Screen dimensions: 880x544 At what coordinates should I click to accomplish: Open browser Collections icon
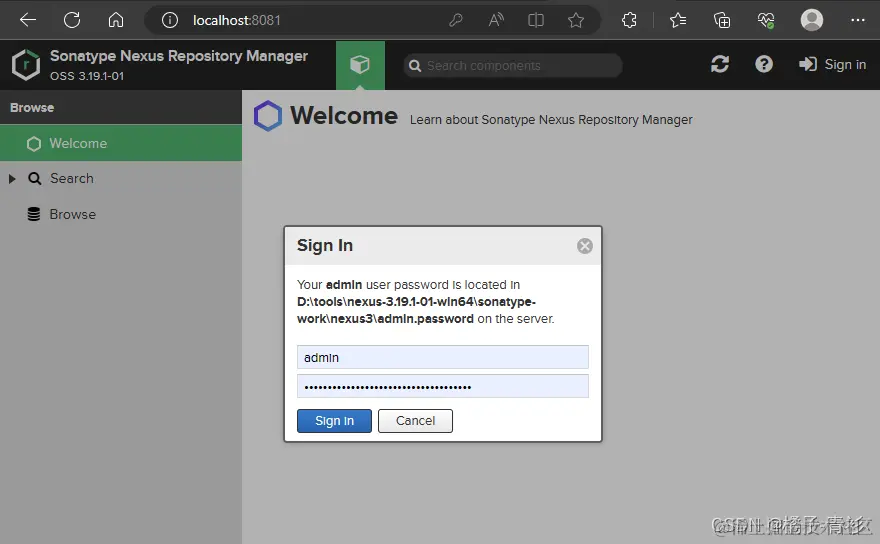coord(722,20)
